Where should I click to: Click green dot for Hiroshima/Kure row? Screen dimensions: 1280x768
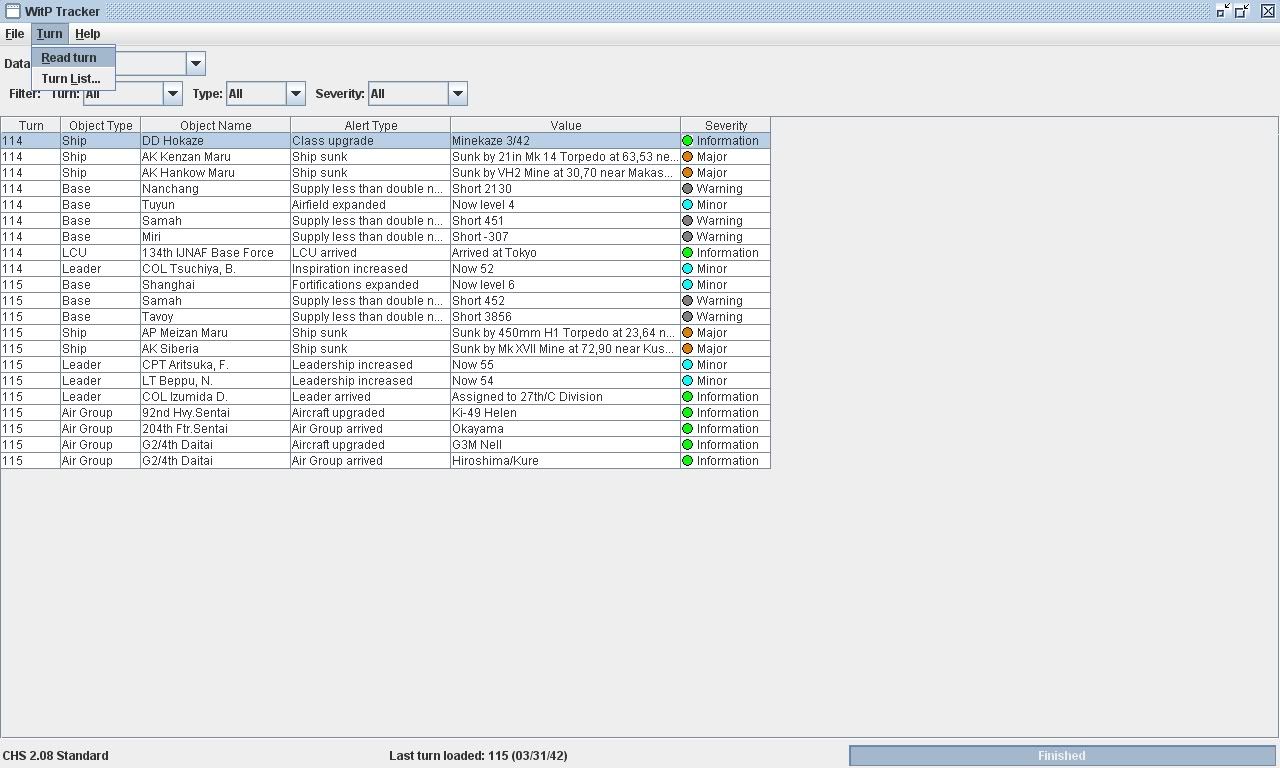[688, 461]
